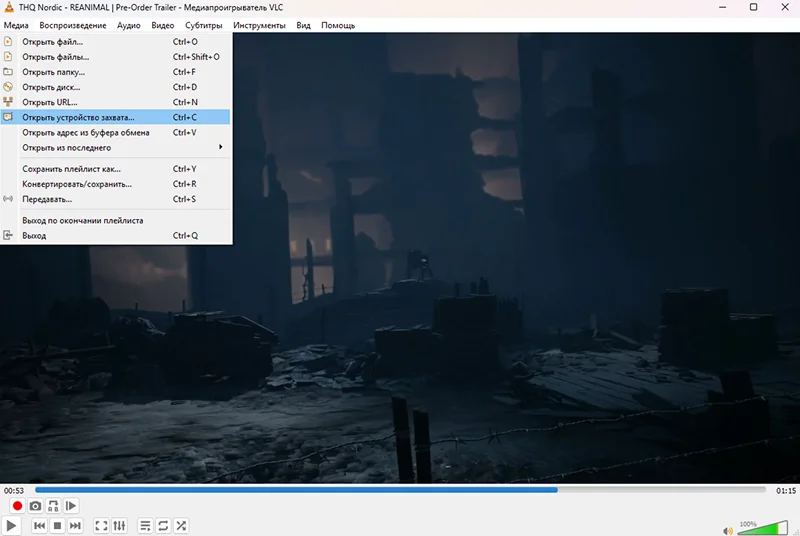Click the red Record button
800x536 pixels.
(x=17, y=506)
